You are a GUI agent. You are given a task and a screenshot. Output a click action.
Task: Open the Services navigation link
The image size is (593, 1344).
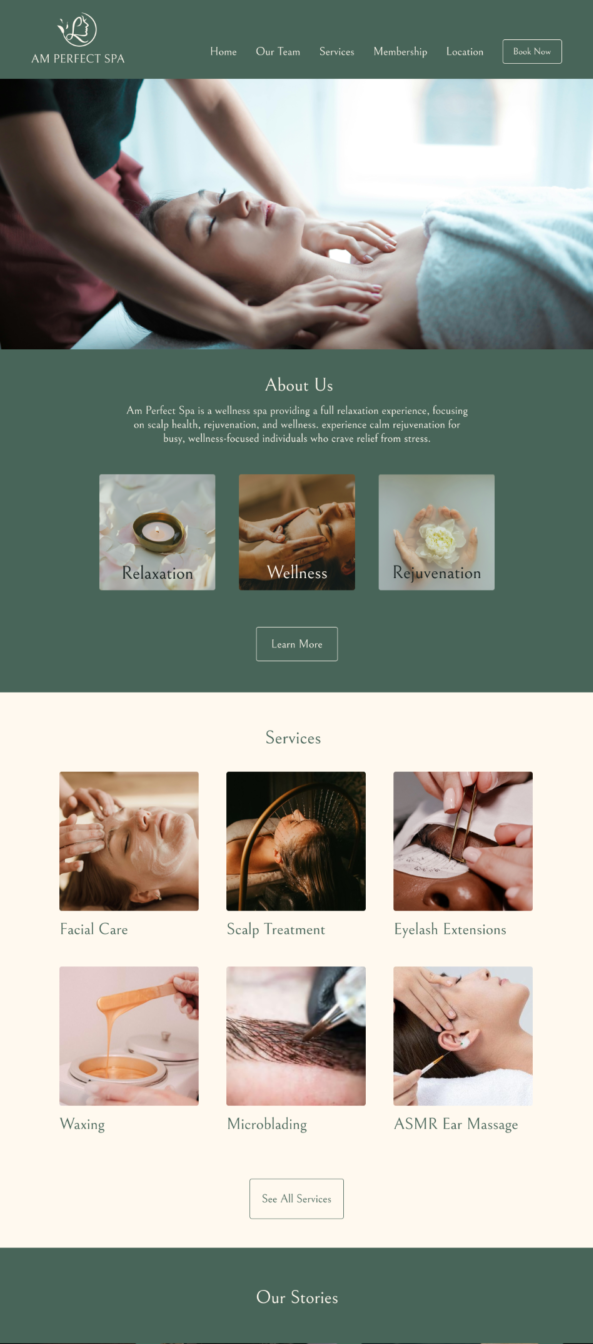[337, 52]
